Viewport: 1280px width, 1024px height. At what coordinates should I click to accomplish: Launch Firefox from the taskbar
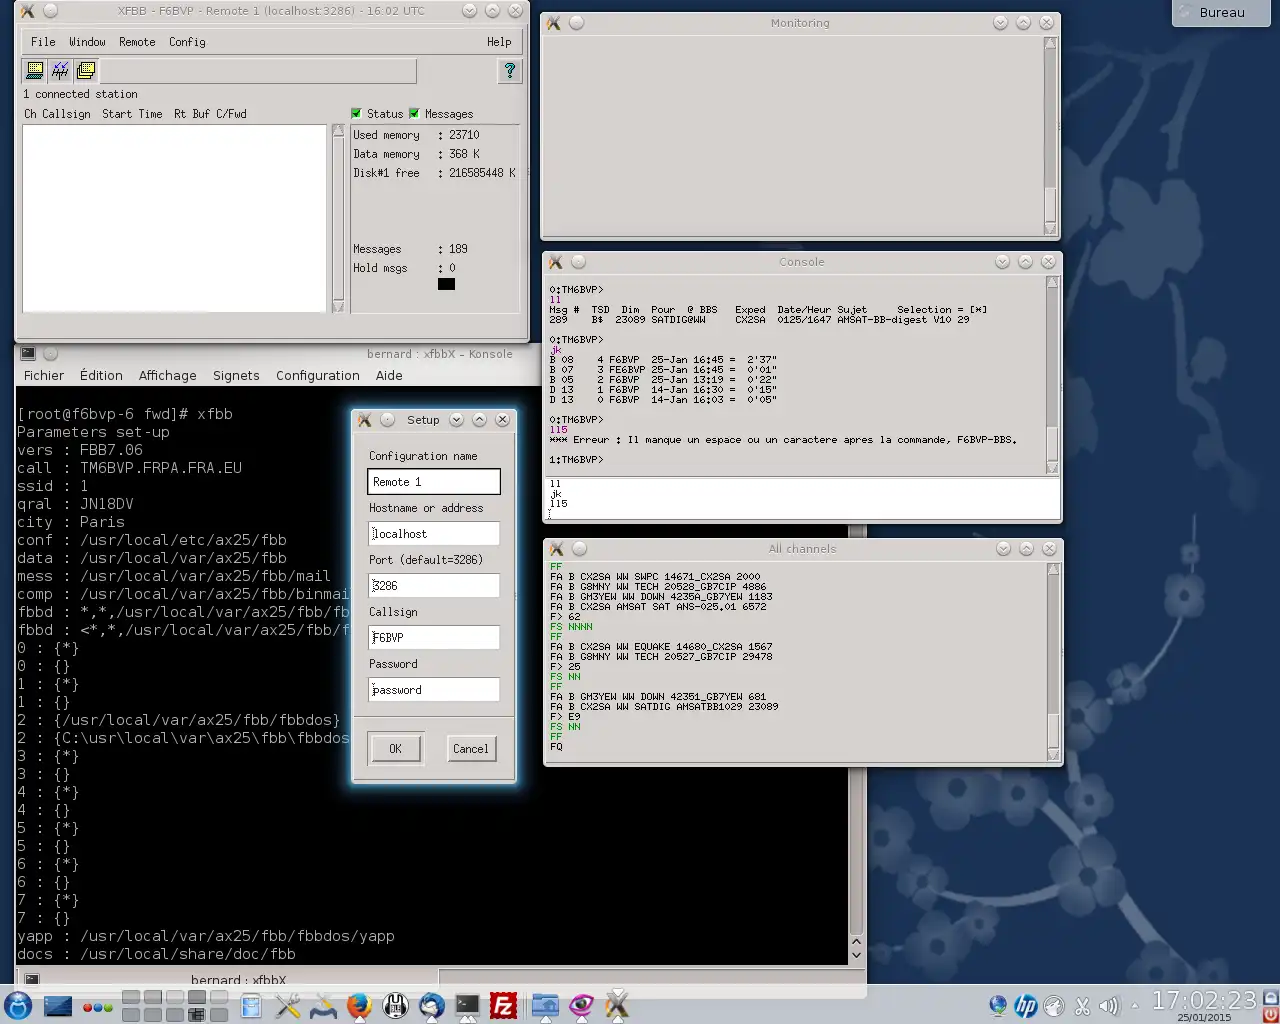359,1005
